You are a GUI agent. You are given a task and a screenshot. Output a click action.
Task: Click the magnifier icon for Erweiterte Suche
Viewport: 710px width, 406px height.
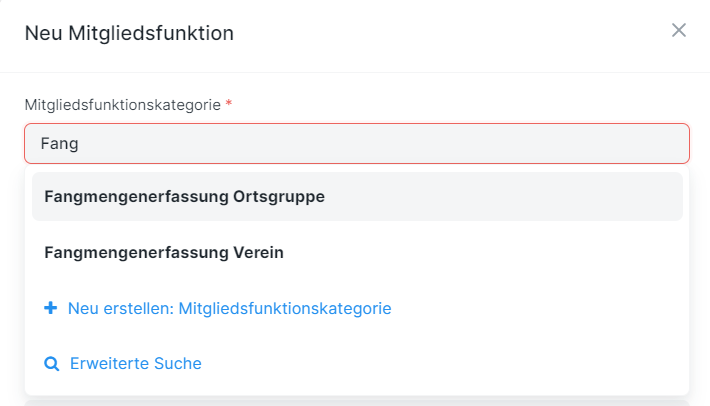coord(52,364)
